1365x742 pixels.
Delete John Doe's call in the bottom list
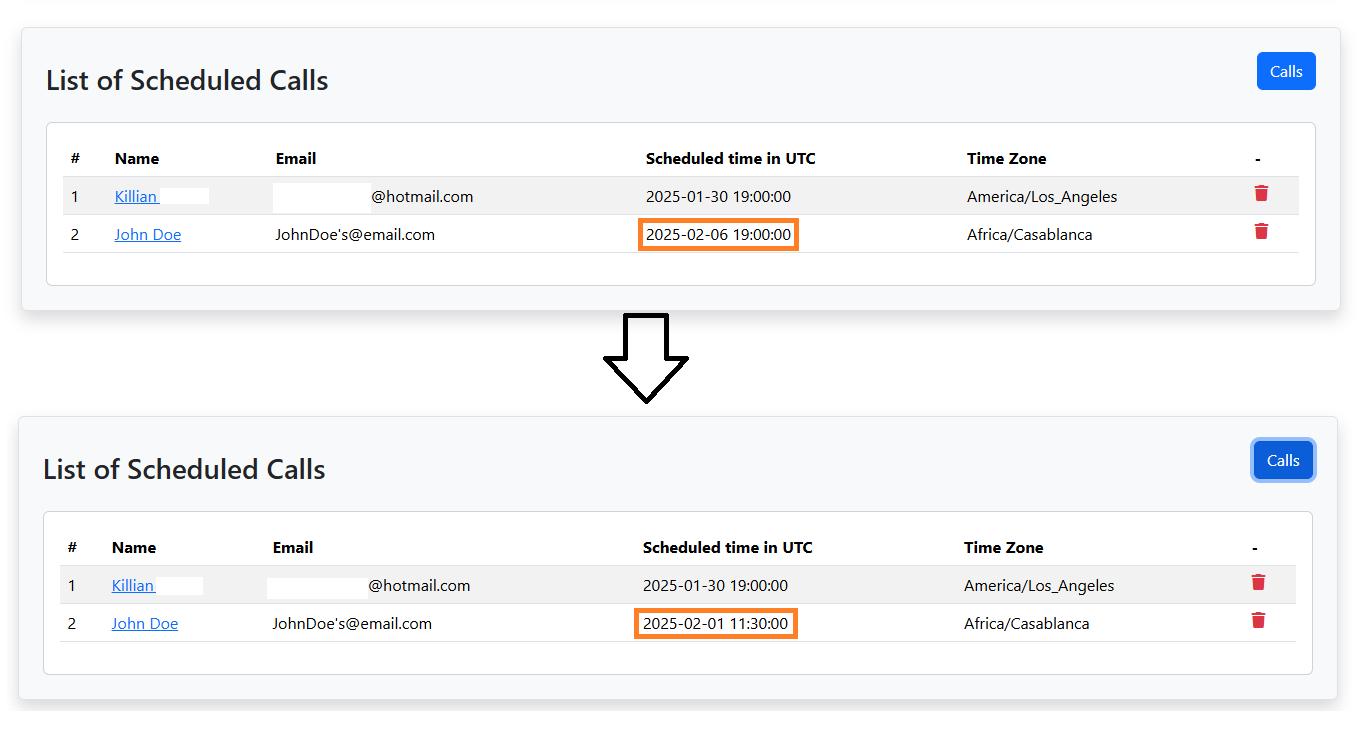coord(1258,621)
